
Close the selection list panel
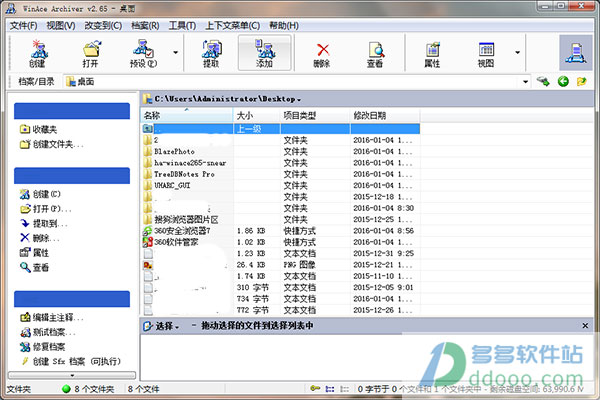pos(585,326)
